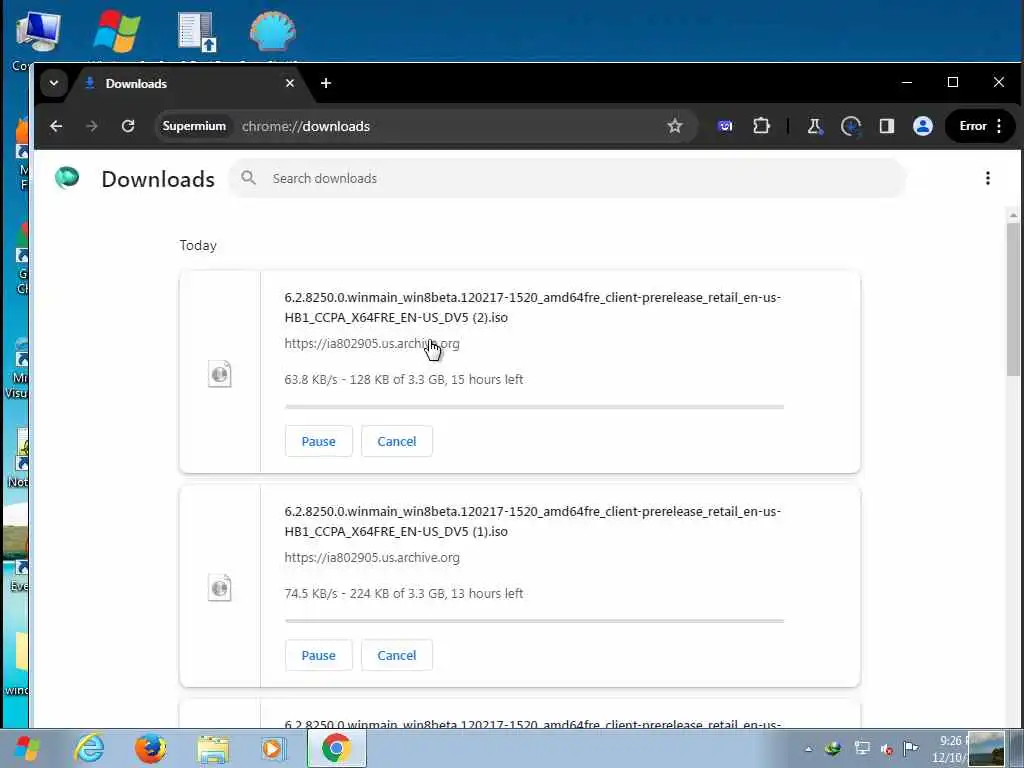Image resolution: width=1024 pixels, height=768 pixels.
Task: Click the purple extension icon in toolbar
Action: [x=725, y=126]
